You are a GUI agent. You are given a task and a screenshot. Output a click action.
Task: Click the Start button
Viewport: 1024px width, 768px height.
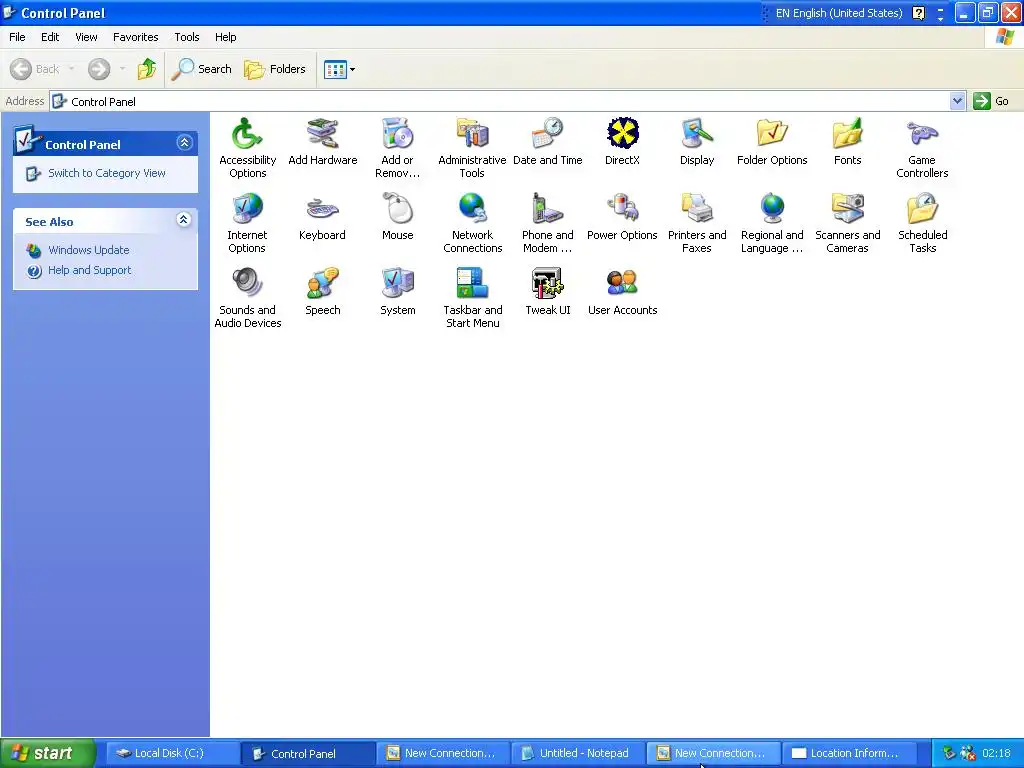point(47,753)
